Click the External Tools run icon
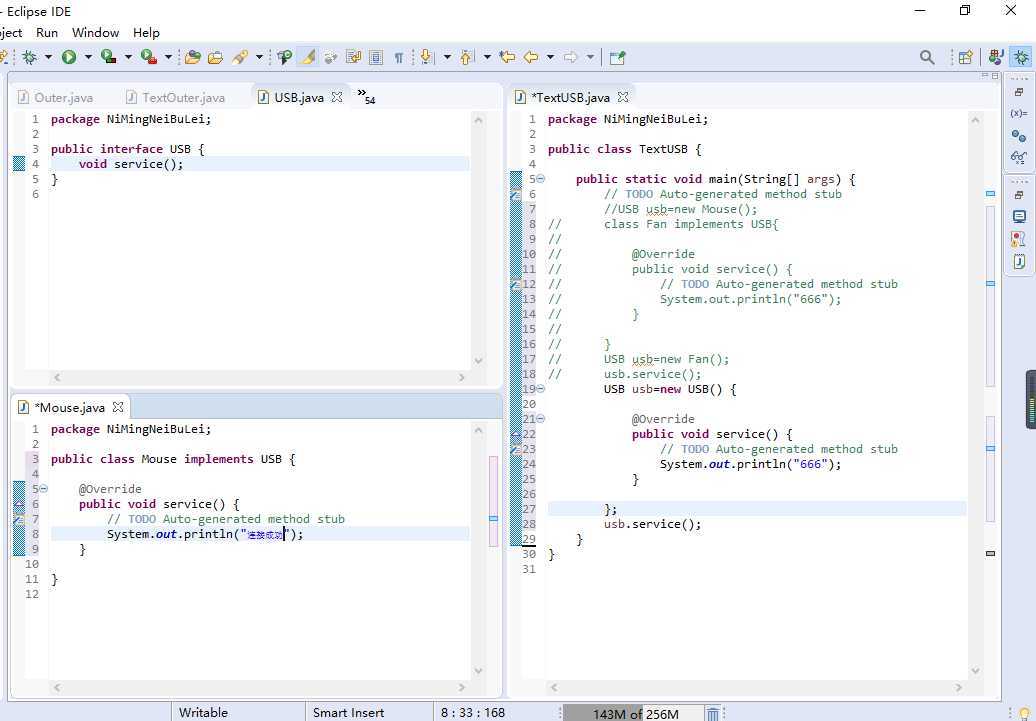 tap(149, 57)
